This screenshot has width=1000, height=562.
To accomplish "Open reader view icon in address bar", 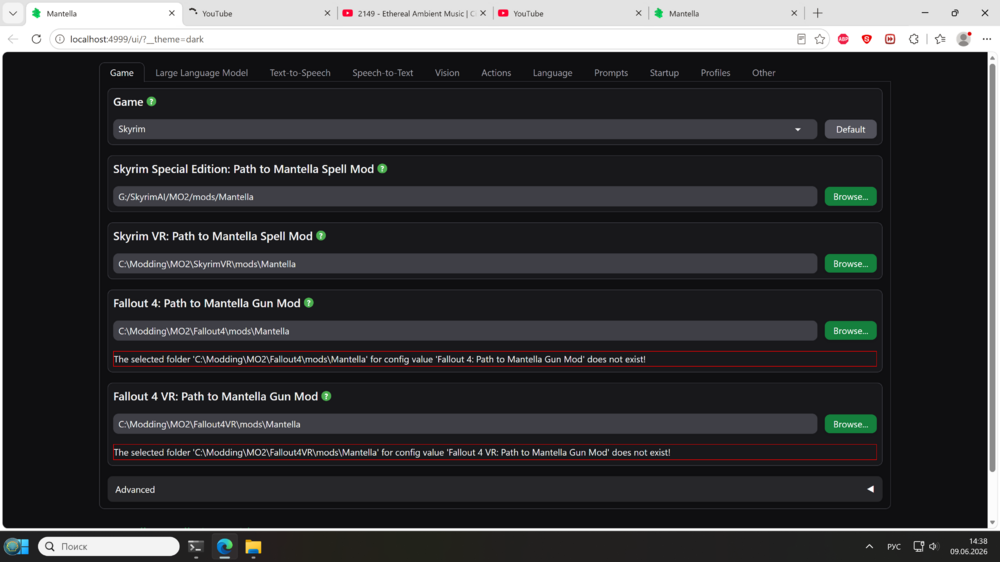I will (801, 39).
